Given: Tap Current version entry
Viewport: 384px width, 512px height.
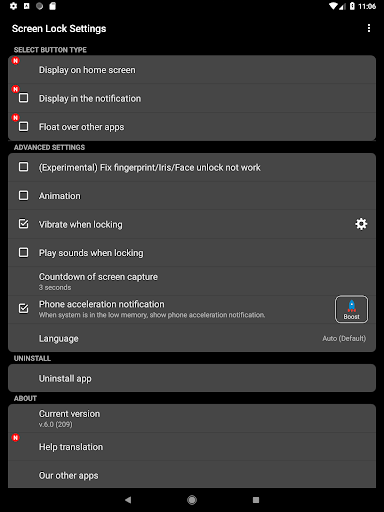Looking at the screenshot, I should pyautogui.click(x=192, y=419).
